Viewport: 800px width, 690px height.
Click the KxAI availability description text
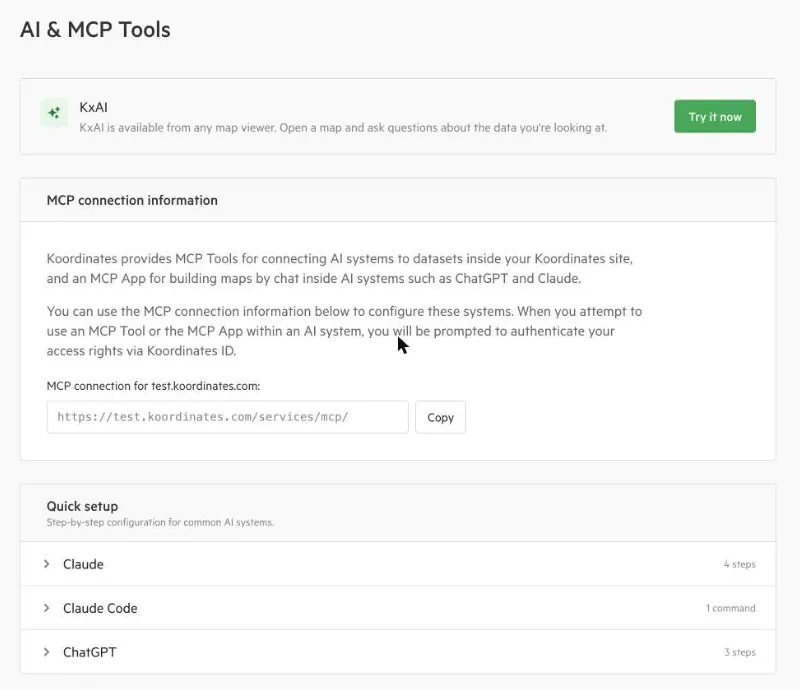coord(343,128)
